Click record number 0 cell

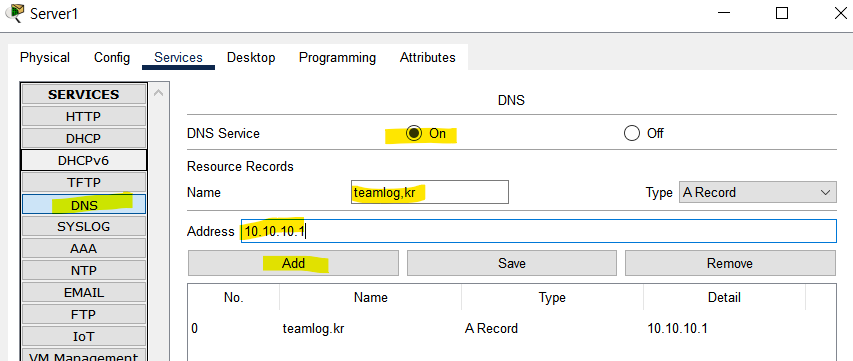coord(195,328)
